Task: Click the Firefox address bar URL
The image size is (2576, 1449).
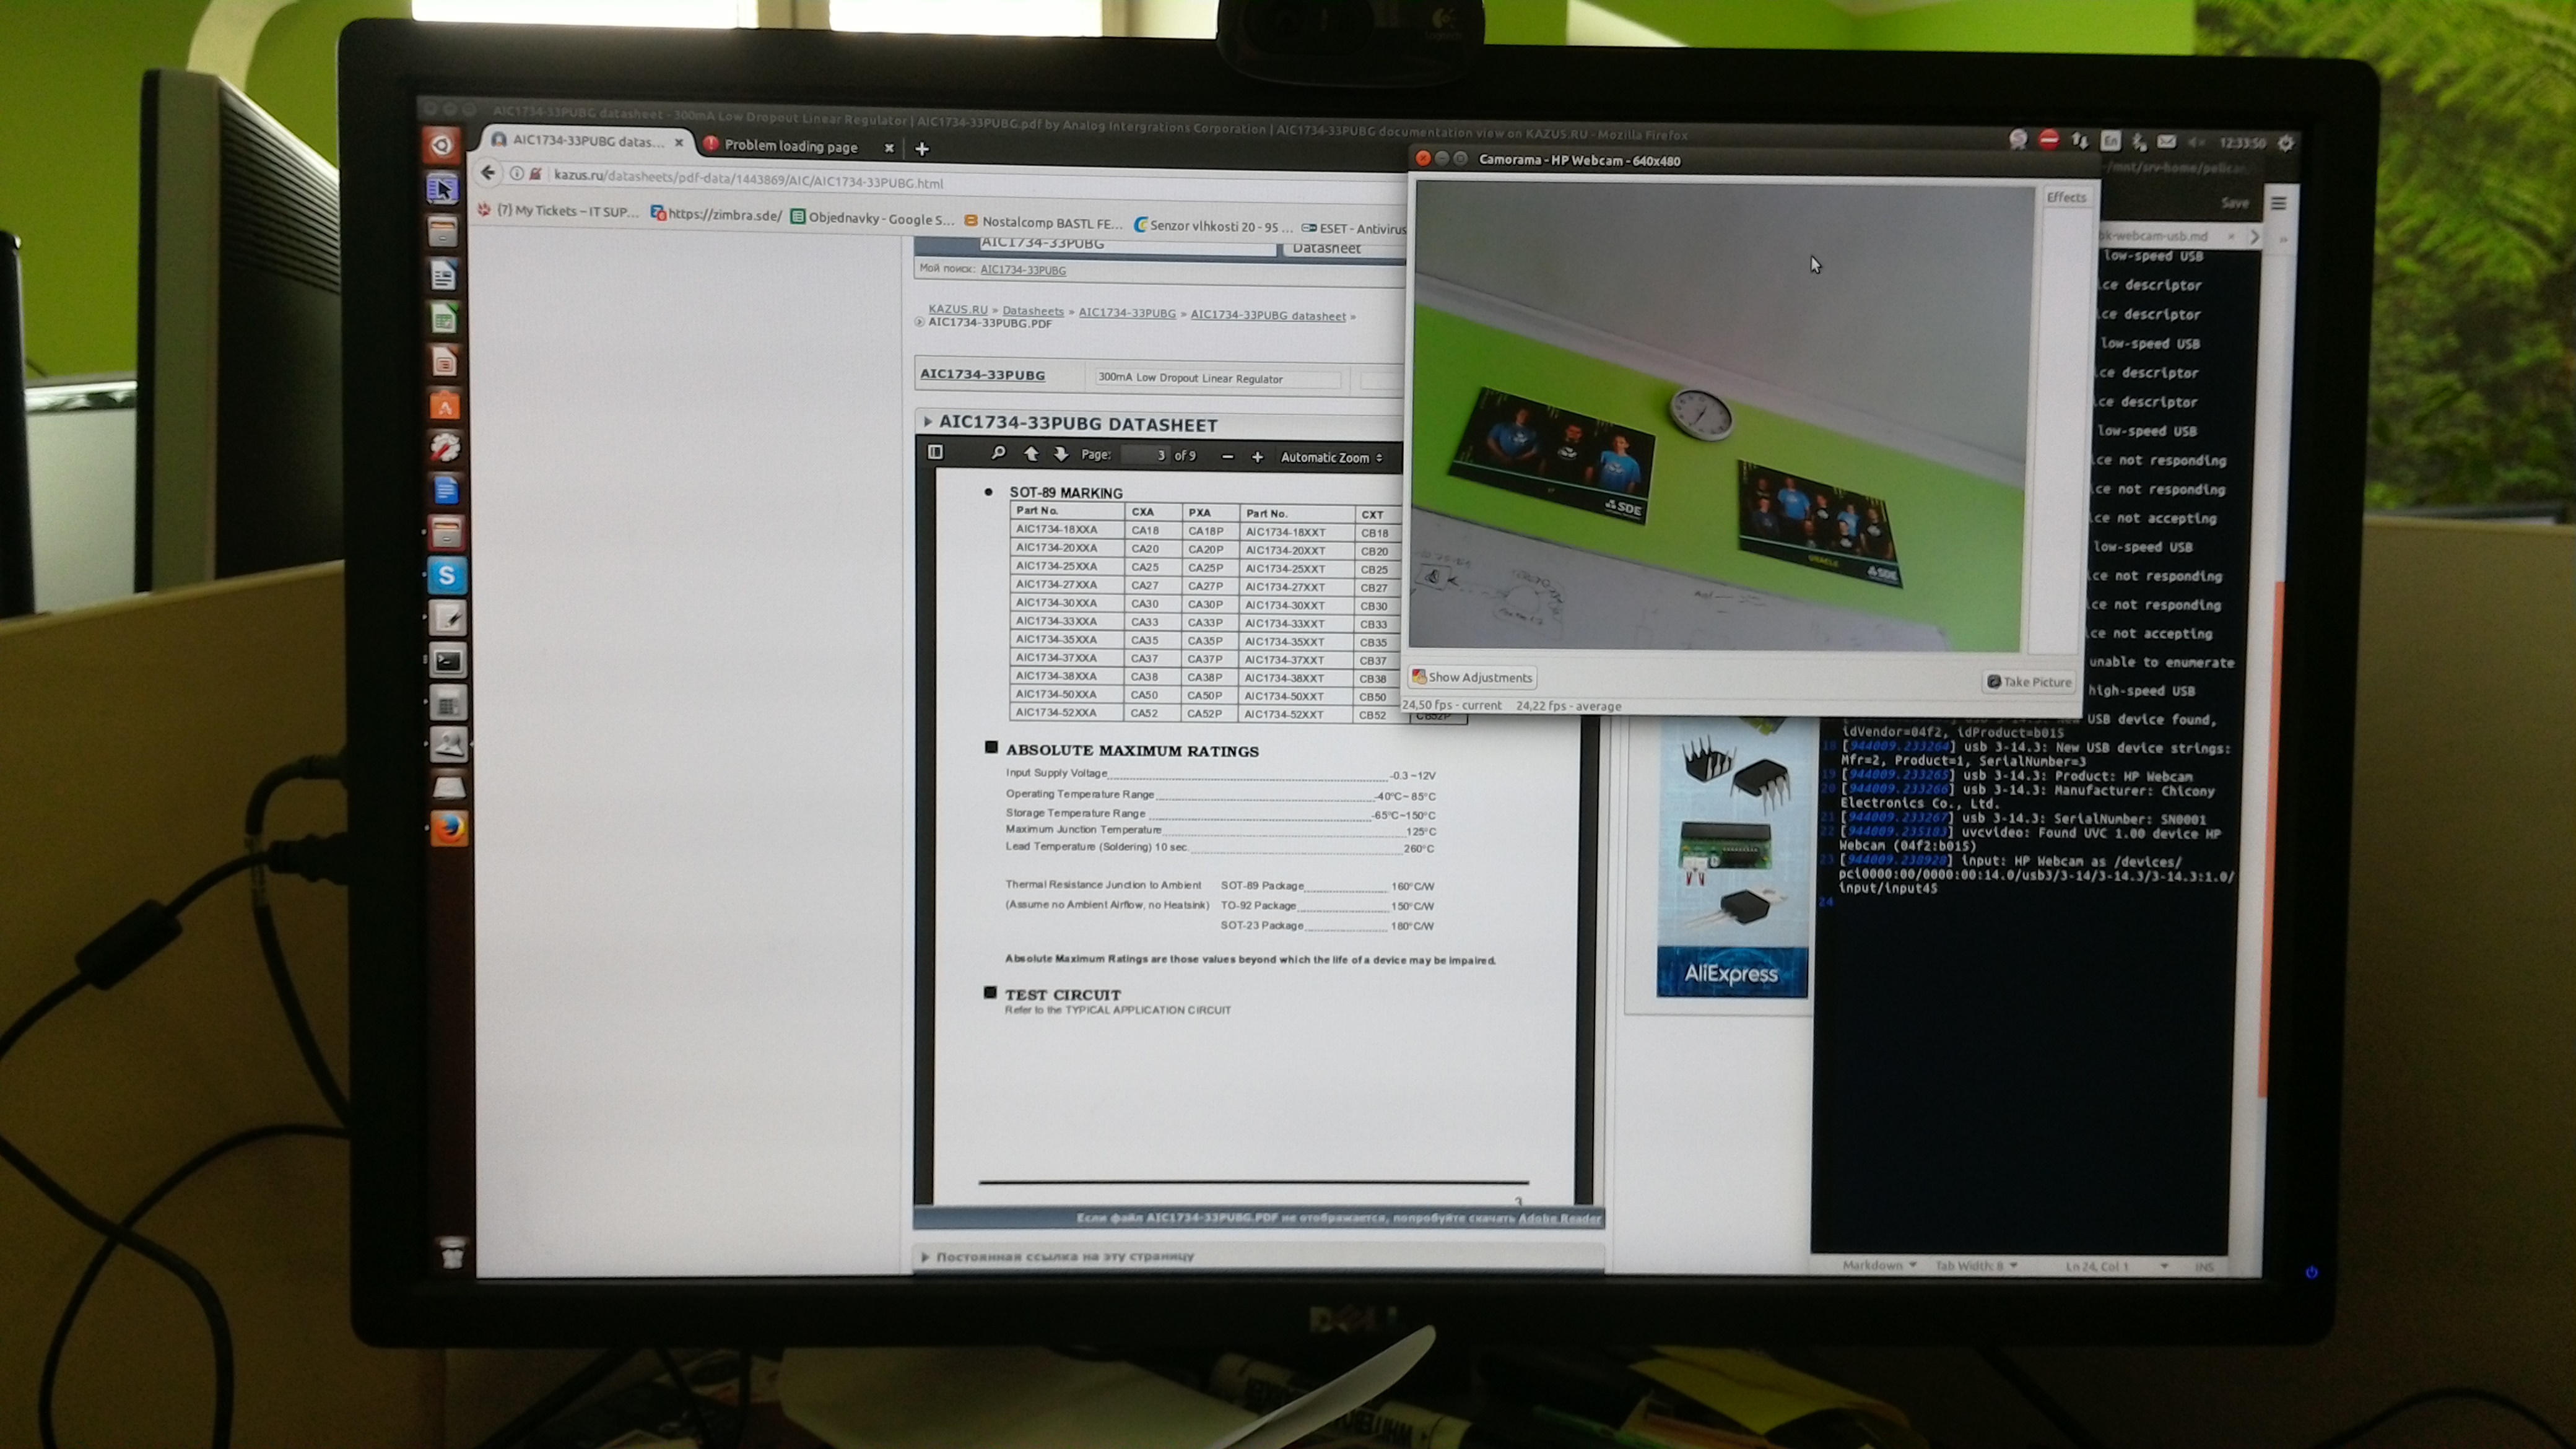Action: 748,179
